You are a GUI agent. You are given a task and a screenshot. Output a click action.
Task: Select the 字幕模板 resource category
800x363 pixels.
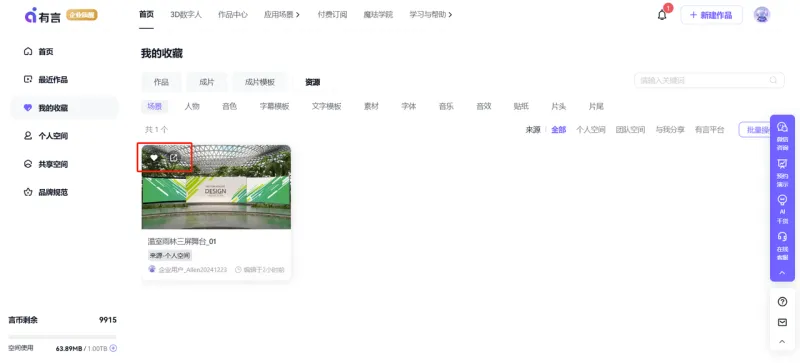pyautogui.click(x=274, y=106)
